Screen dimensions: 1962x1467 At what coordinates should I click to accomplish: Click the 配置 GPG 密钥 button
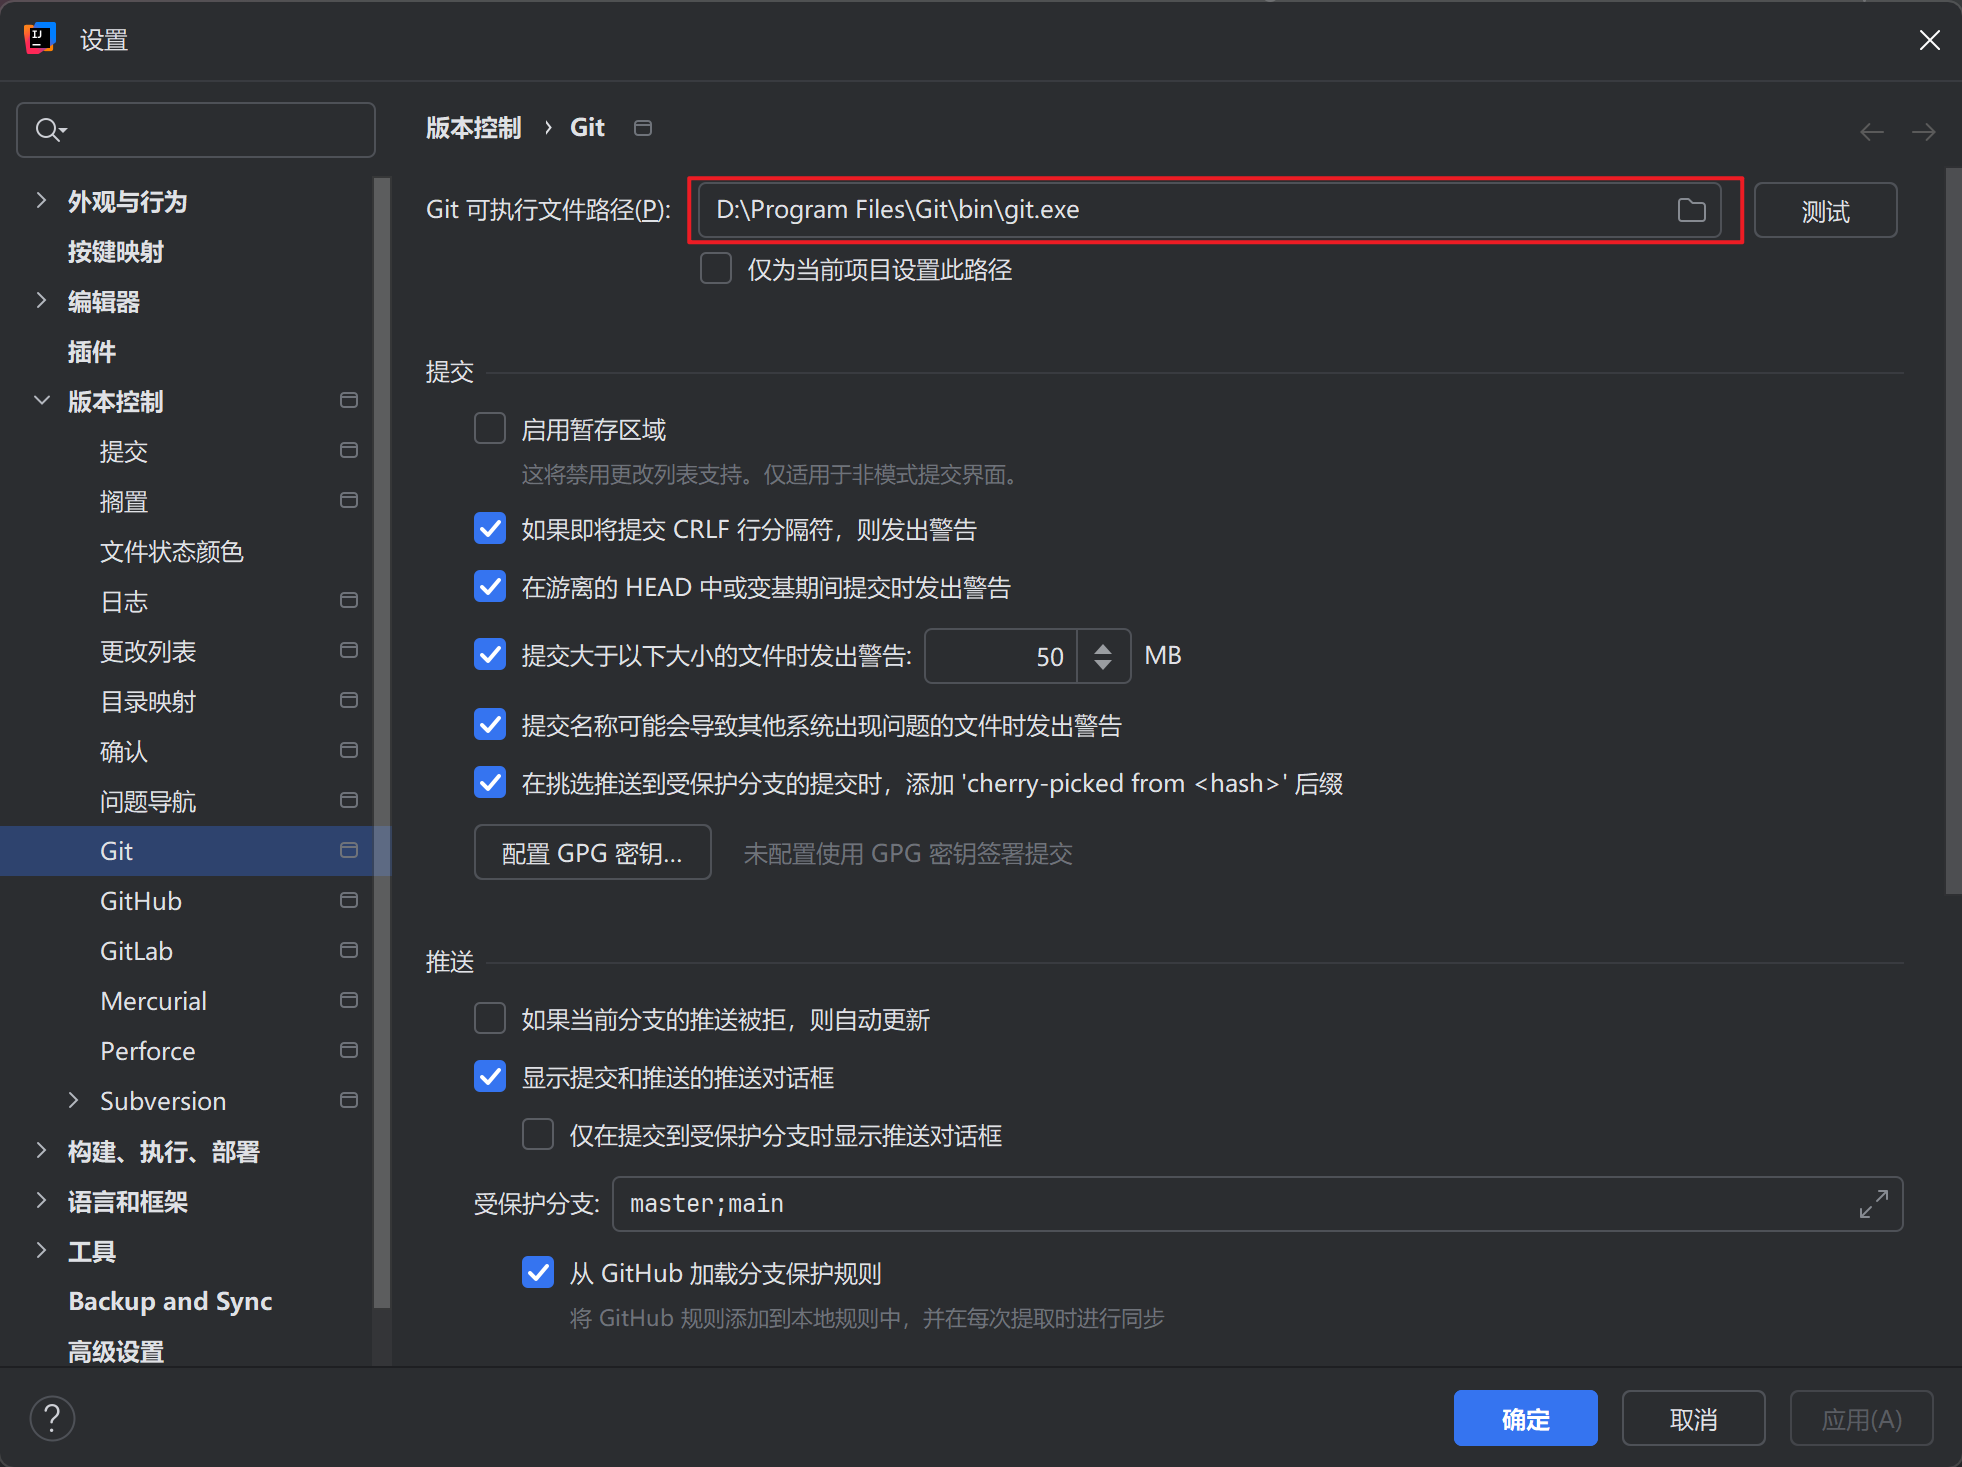[592, 853]
